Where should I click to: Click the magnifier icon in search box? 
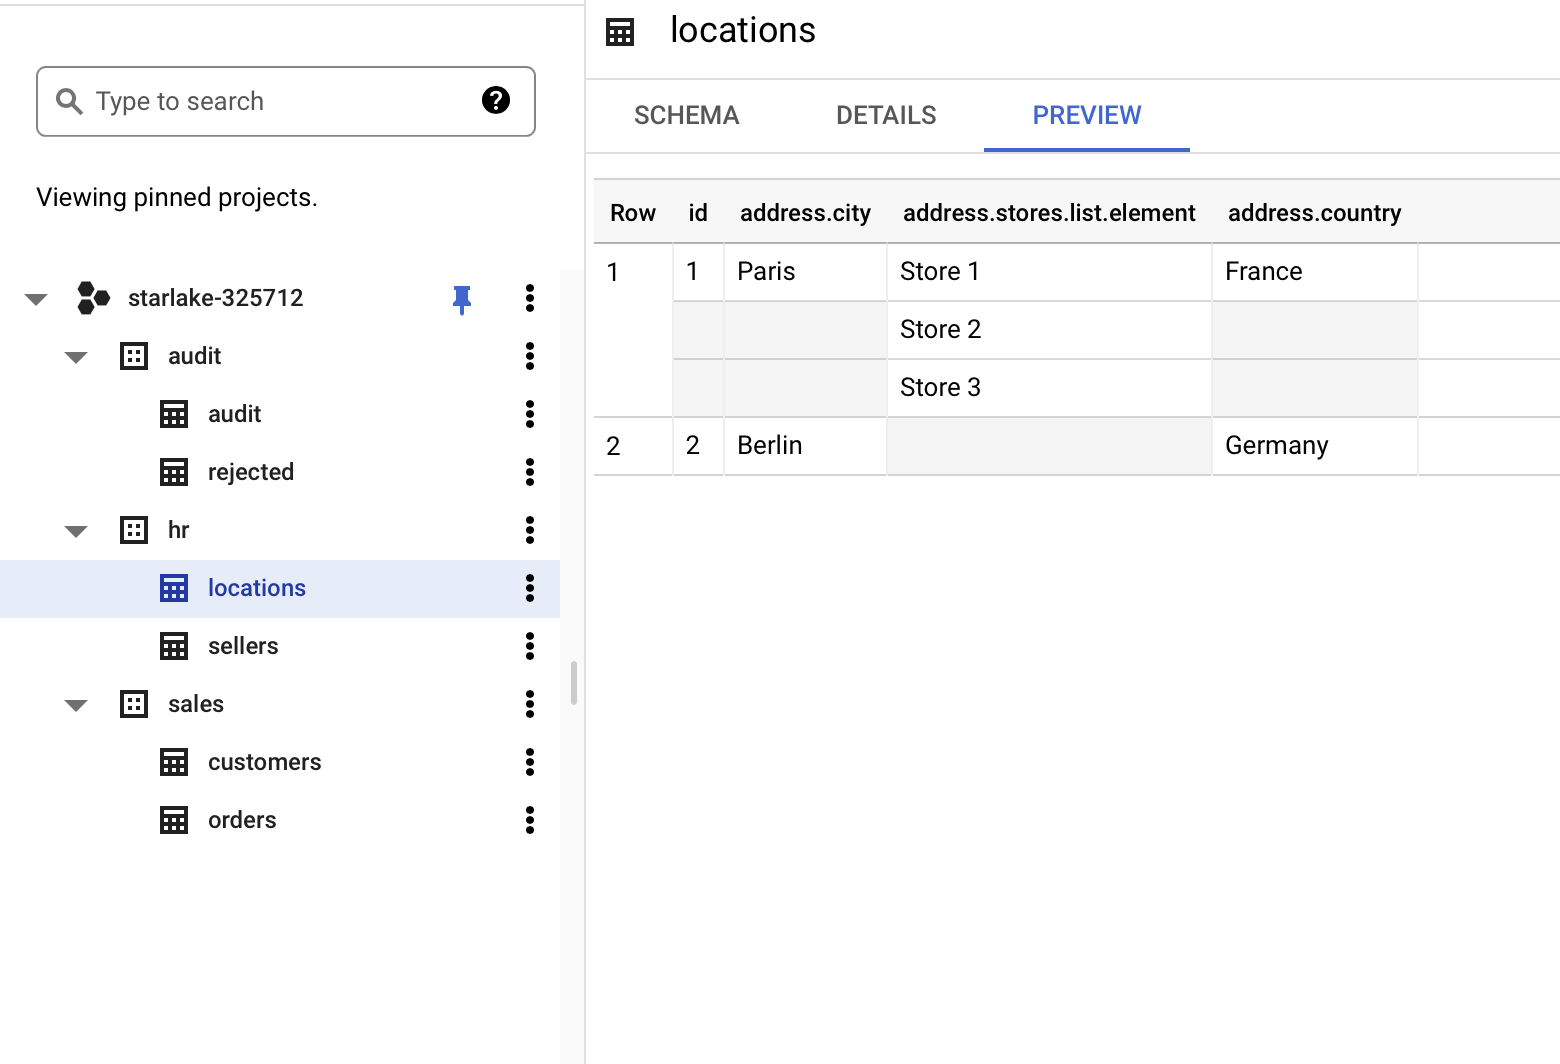(69, 101)
